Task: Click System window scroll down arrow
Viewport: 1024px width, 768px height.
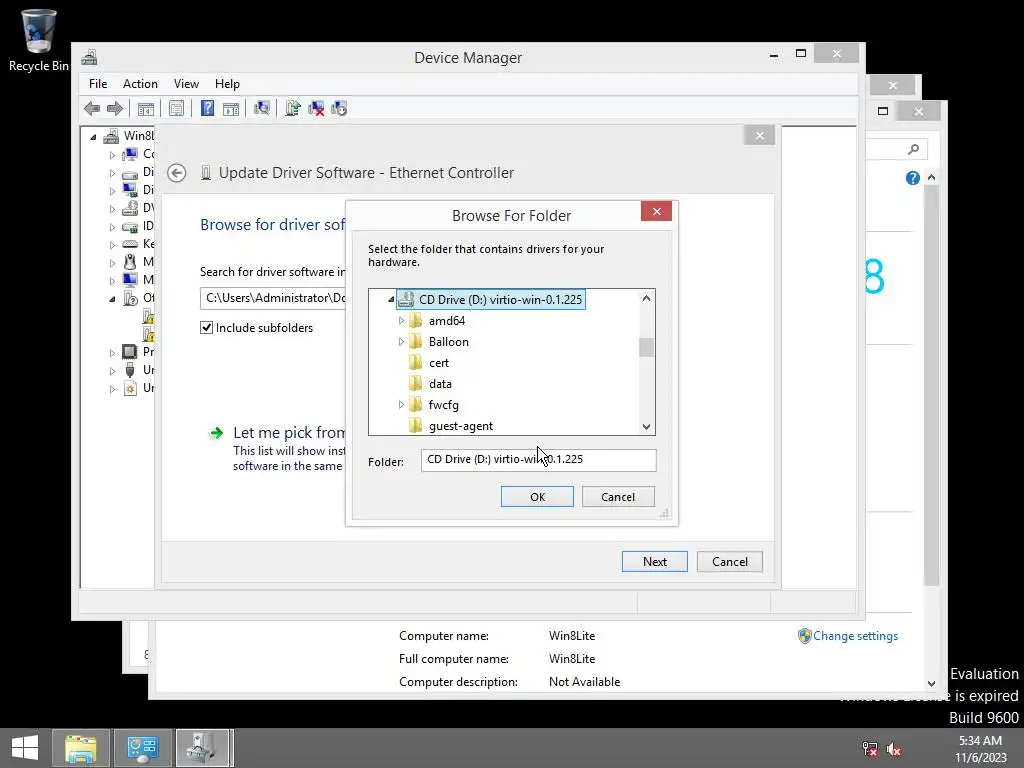Action: 931,684
